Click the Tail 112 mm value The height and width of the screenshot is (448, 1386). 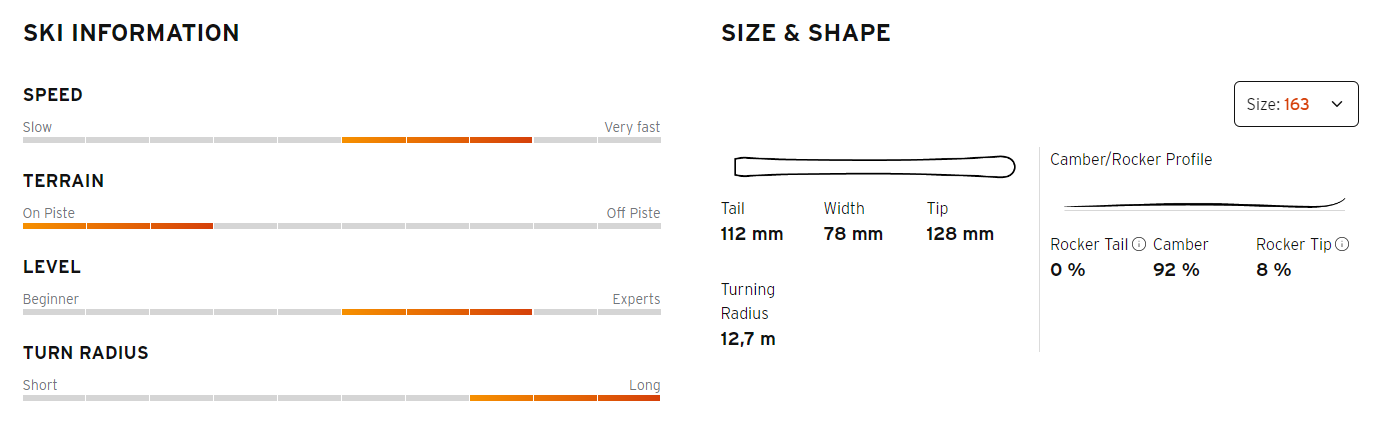[x=752, y=234]
